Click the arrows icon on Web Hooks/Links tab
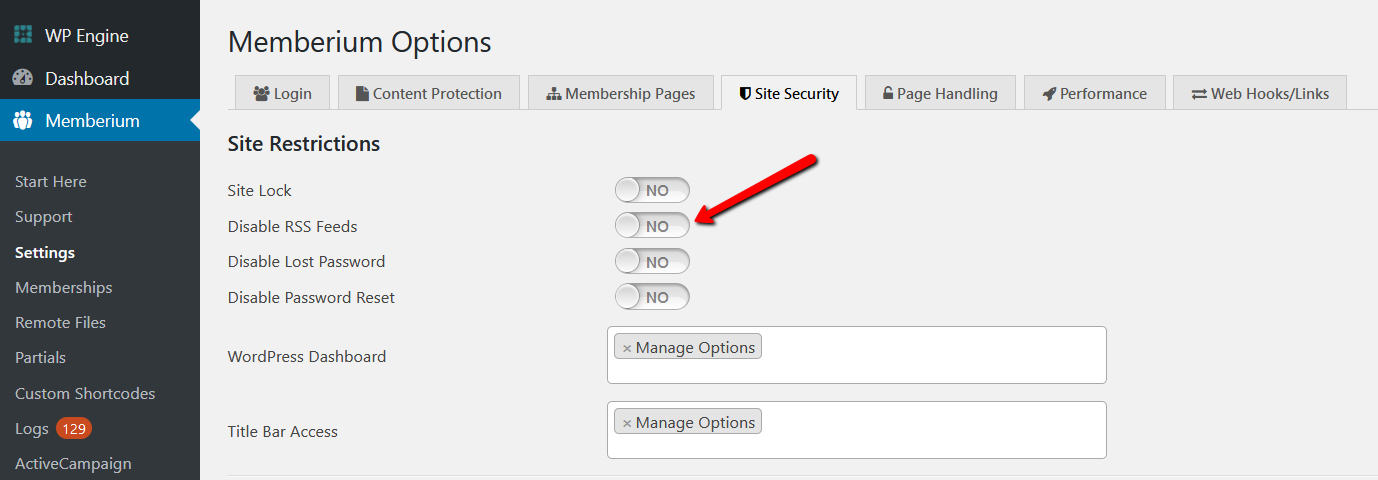 click(1199, 93)
